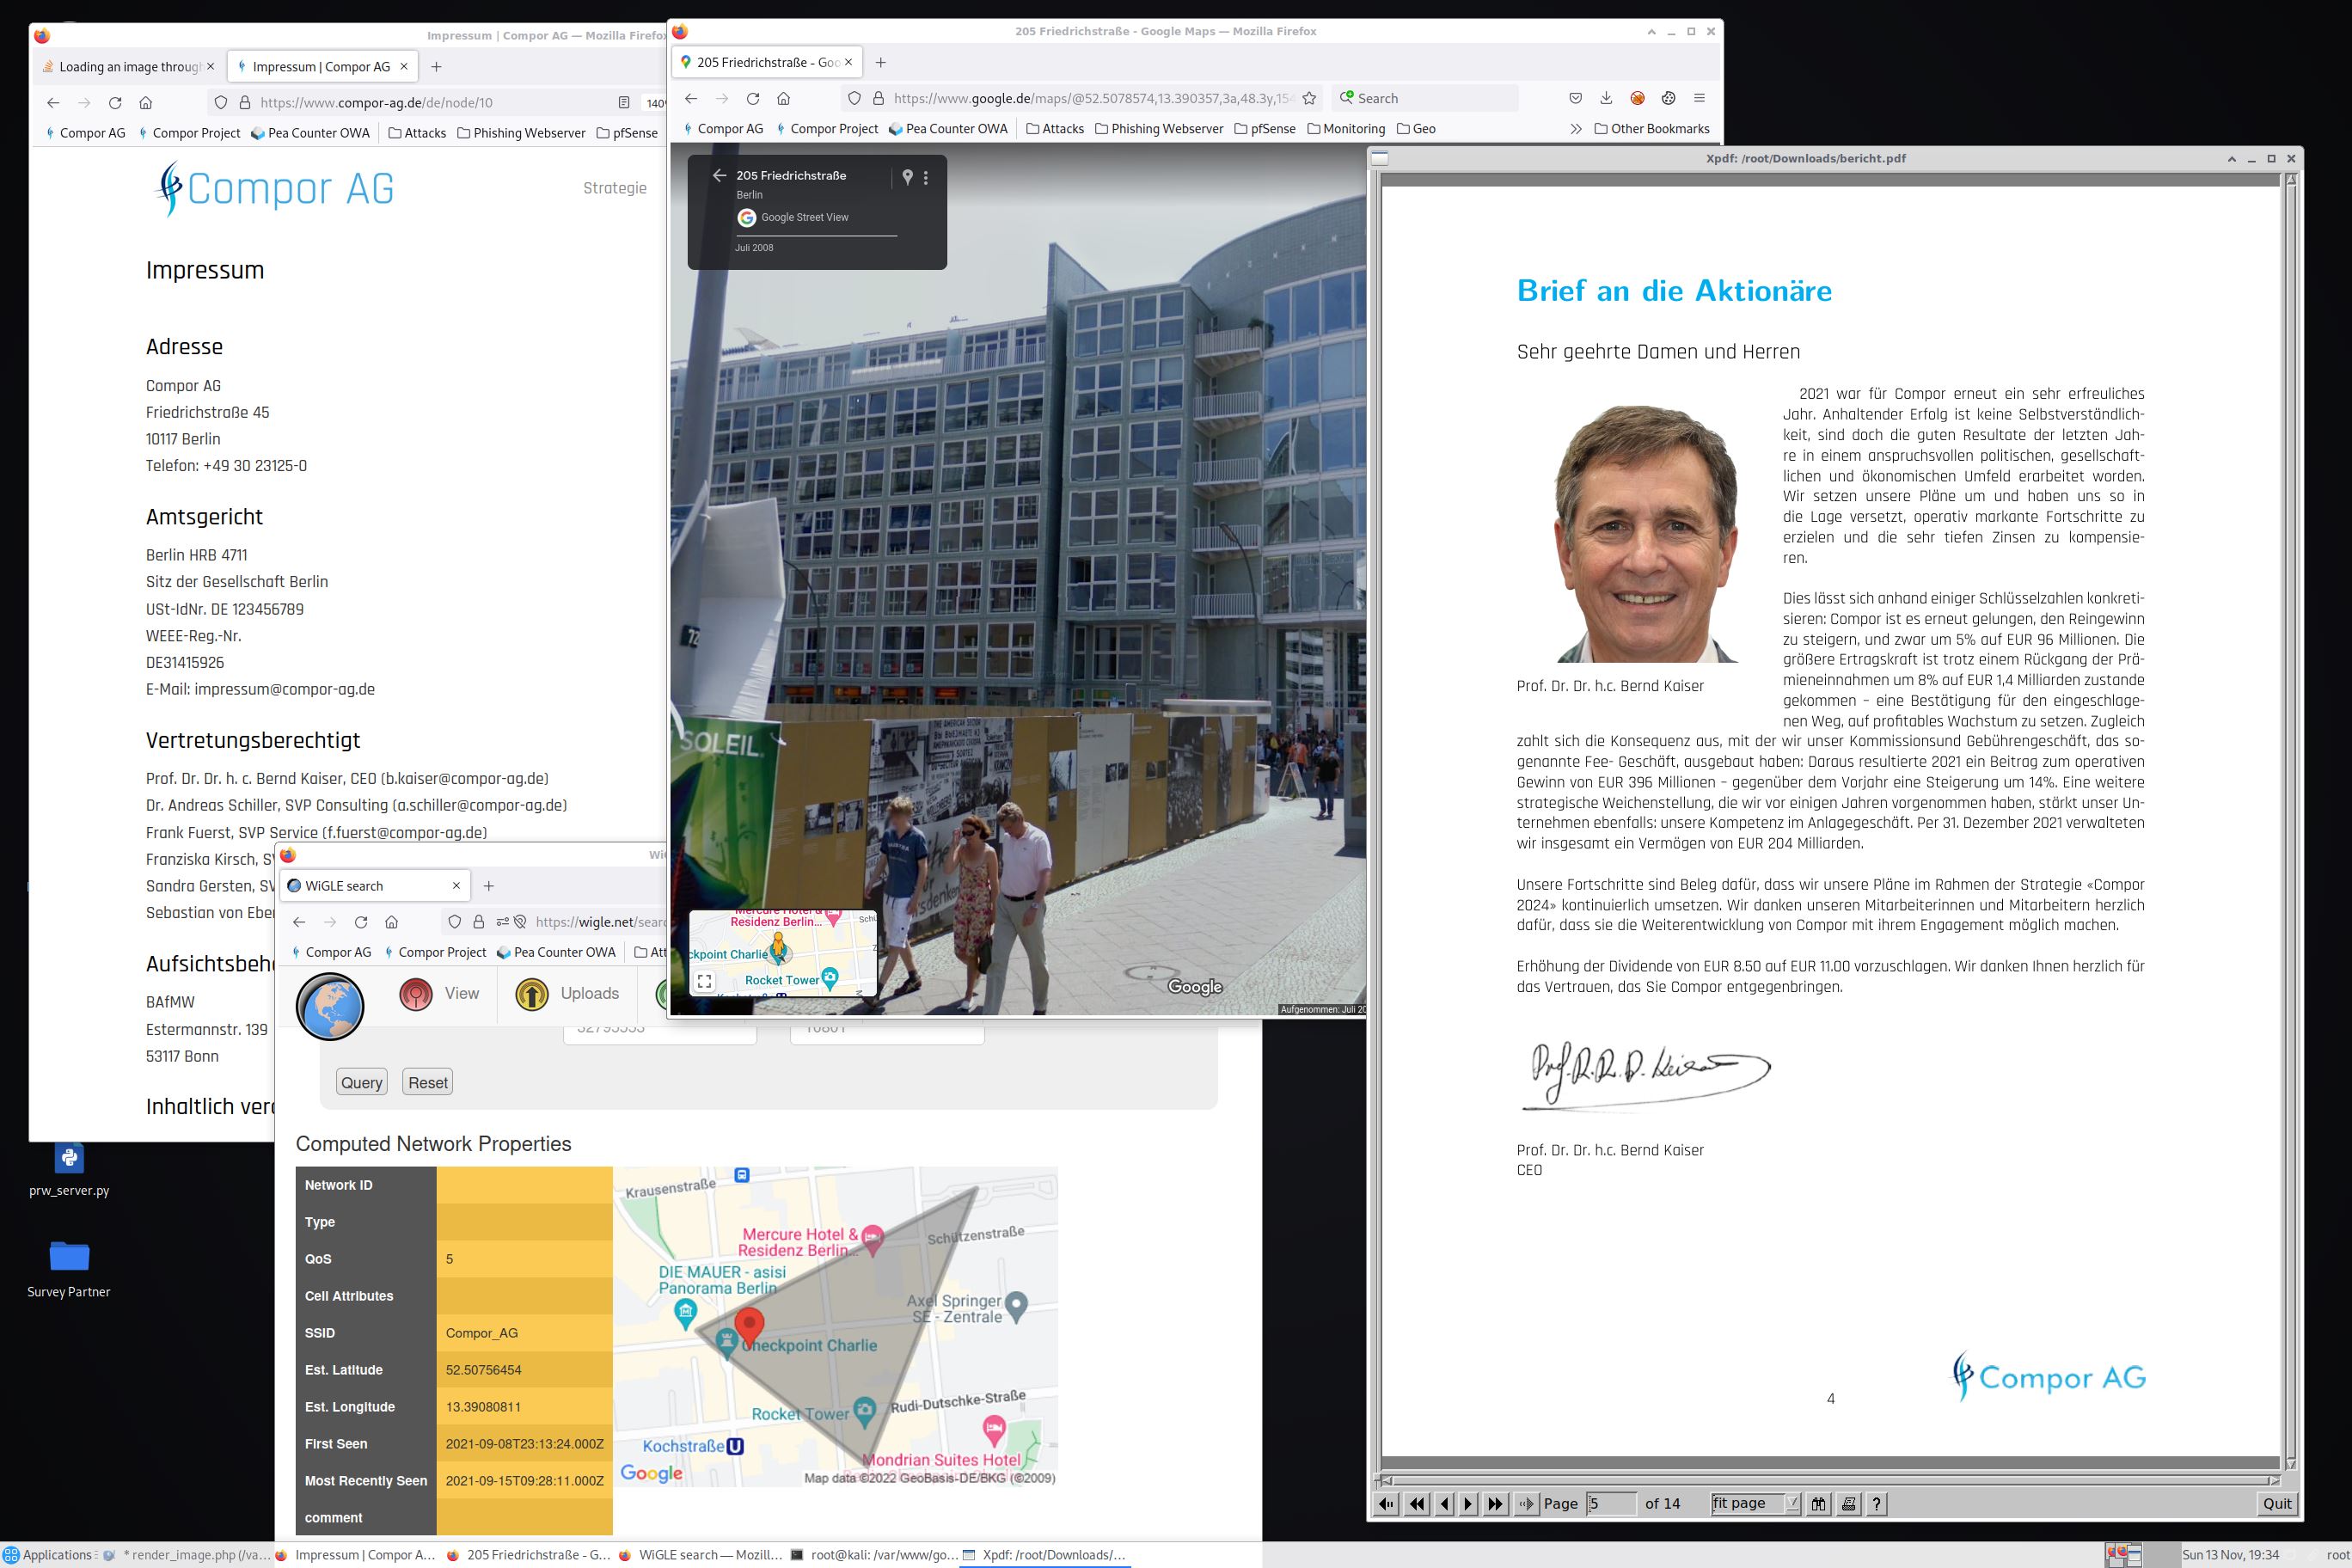Viewport: 2352px width, 1568px height.
Task: Switch to root@kali terminal in taskbar
Action: (874, 1555)
